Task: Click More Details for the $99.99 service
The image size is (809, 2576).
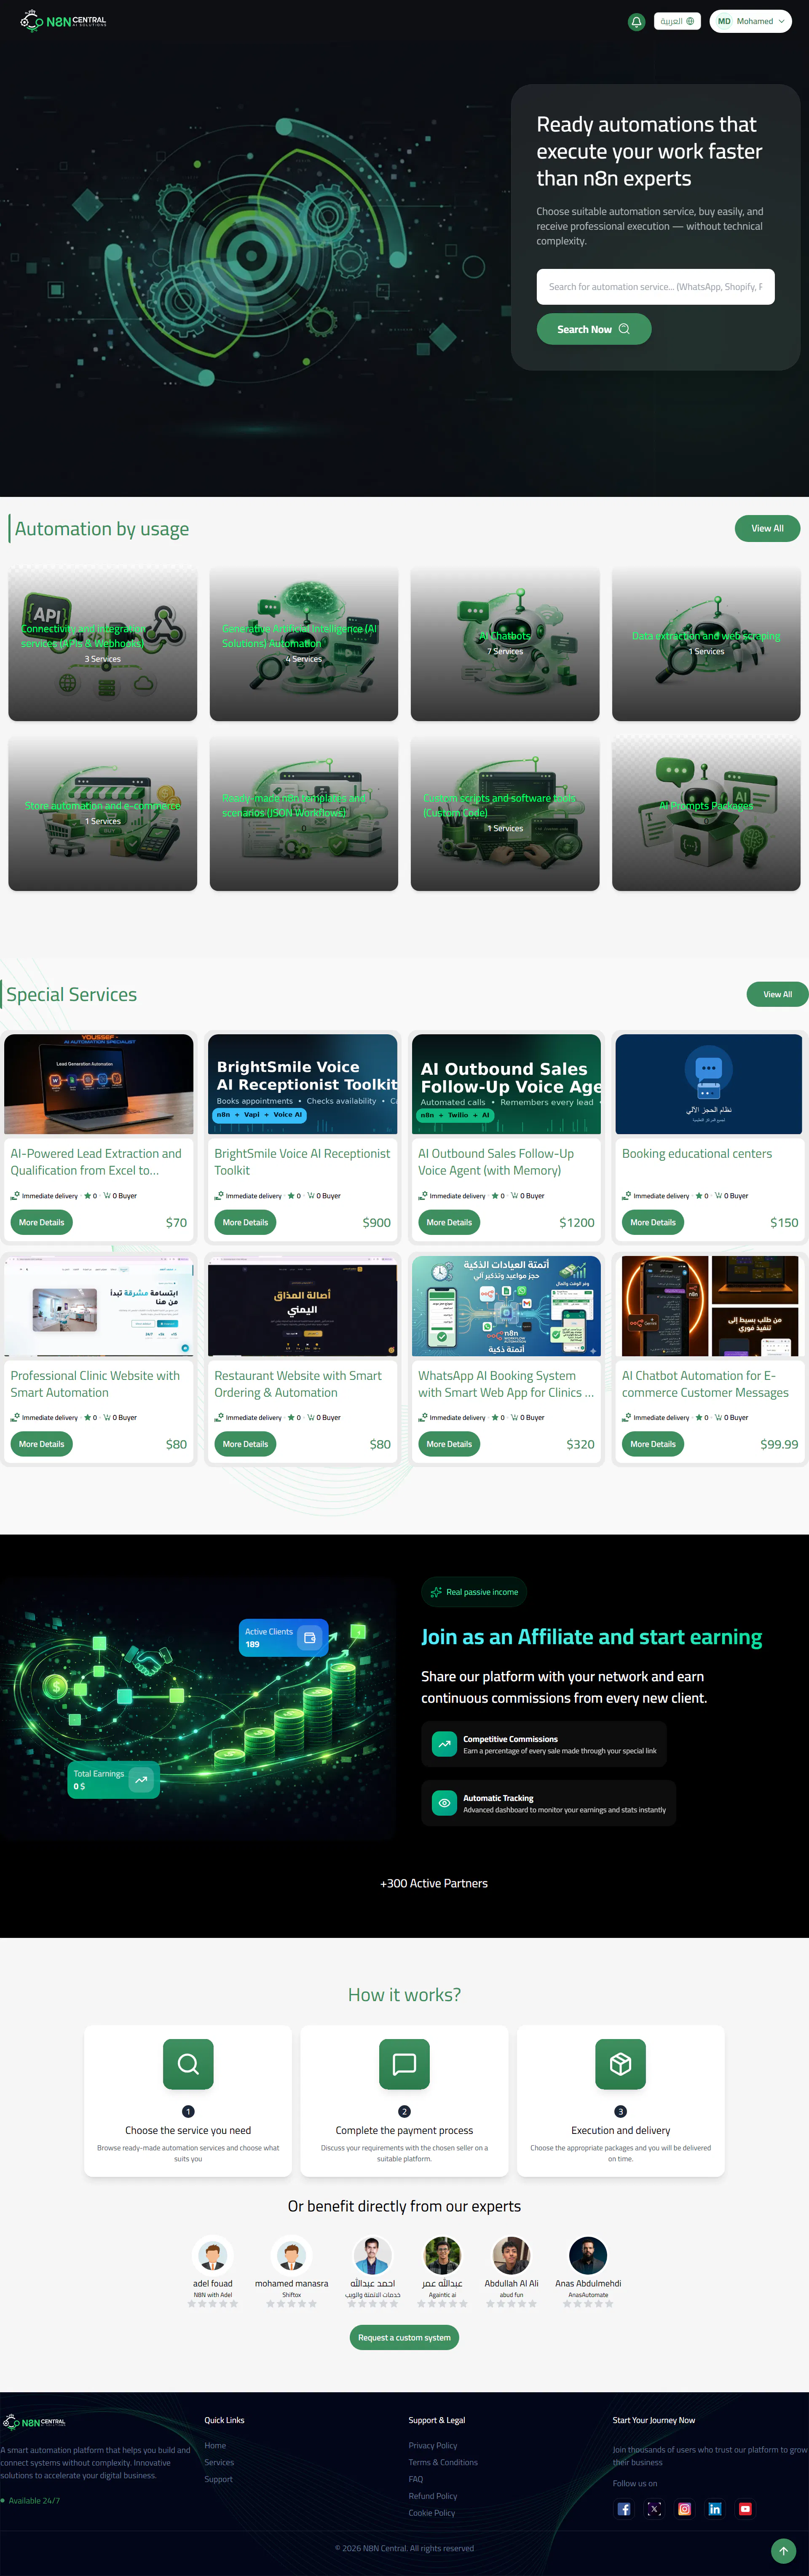Action: [x=653, y=1444]
